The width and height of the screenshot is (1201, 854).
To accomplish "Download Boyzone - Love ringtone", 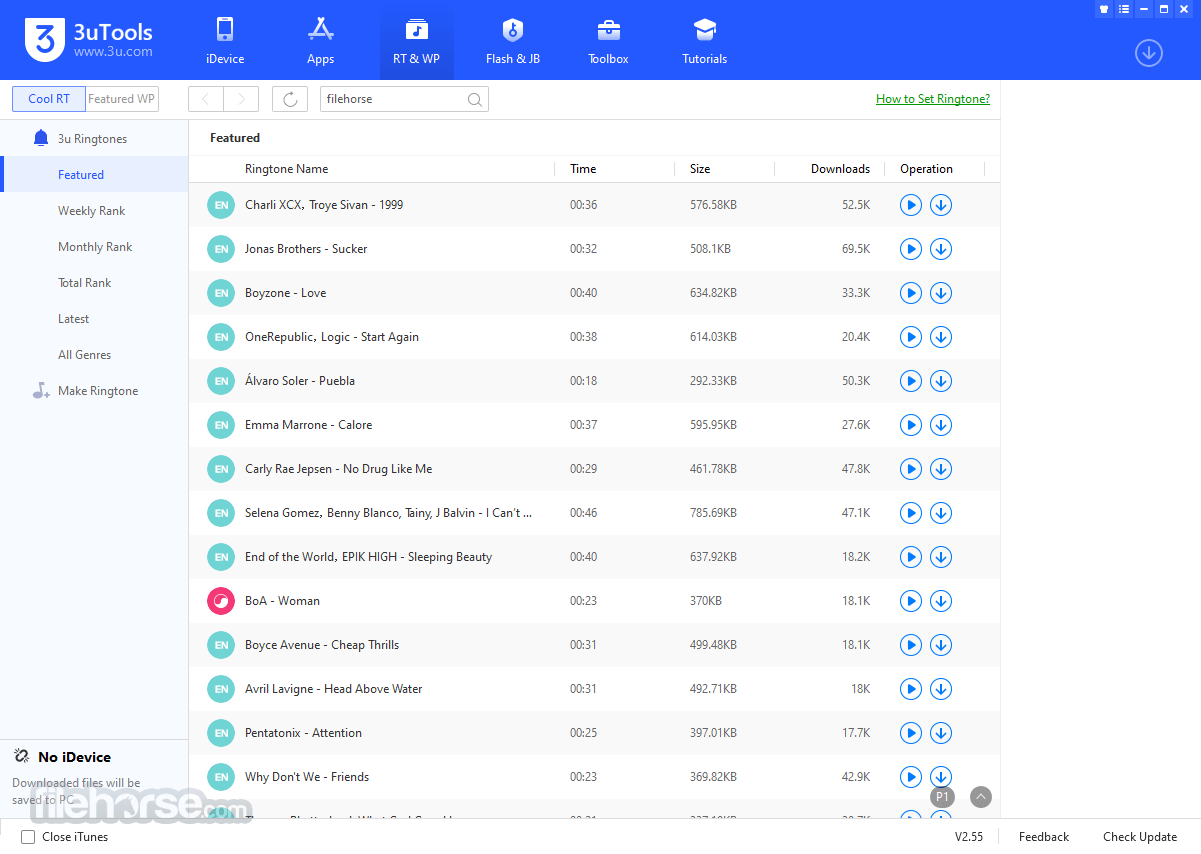I will [941, 293].
